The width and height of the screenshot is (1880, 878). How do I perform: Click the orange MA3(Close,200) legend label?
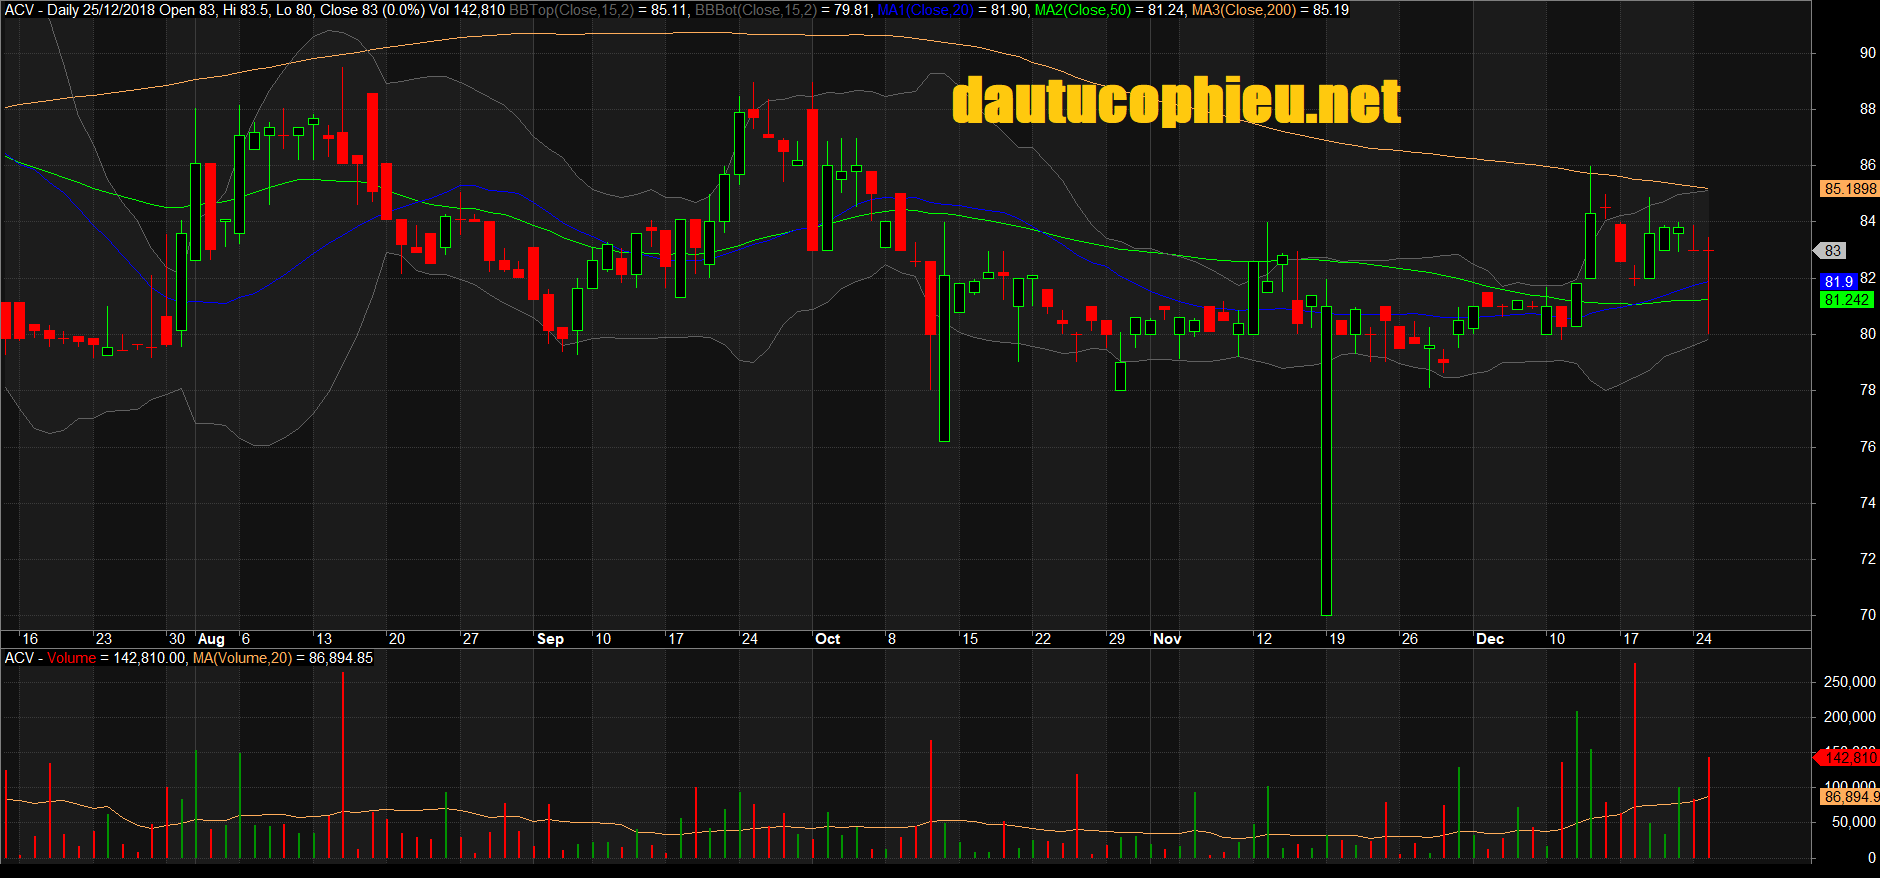point(1243,10)
